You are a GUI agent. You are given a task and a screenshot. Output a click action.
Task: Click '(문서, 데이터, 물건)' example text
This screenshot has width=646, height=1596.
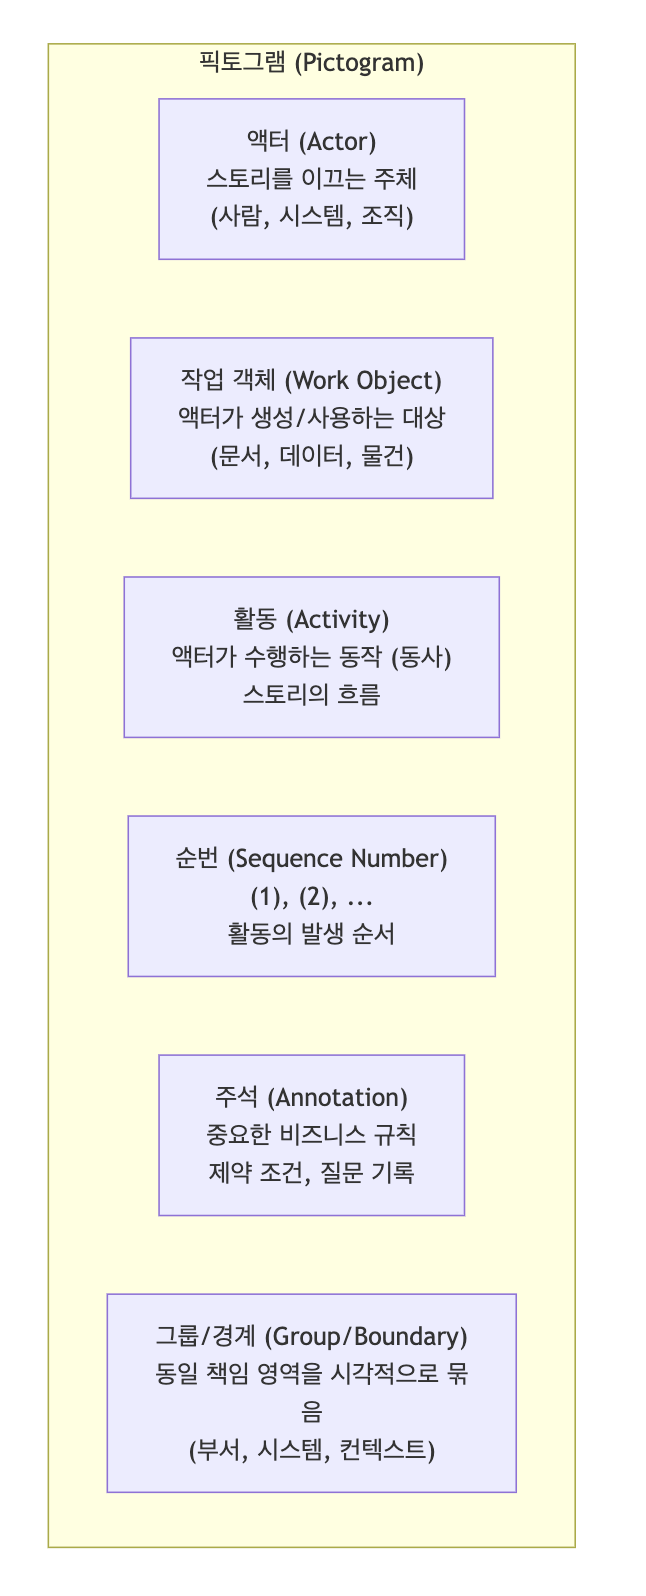click(x=311, y=456)
